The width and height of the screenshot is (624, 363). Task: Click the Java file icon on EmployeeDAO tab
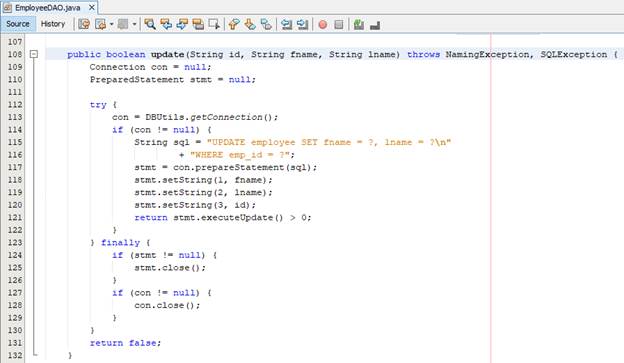7,8
